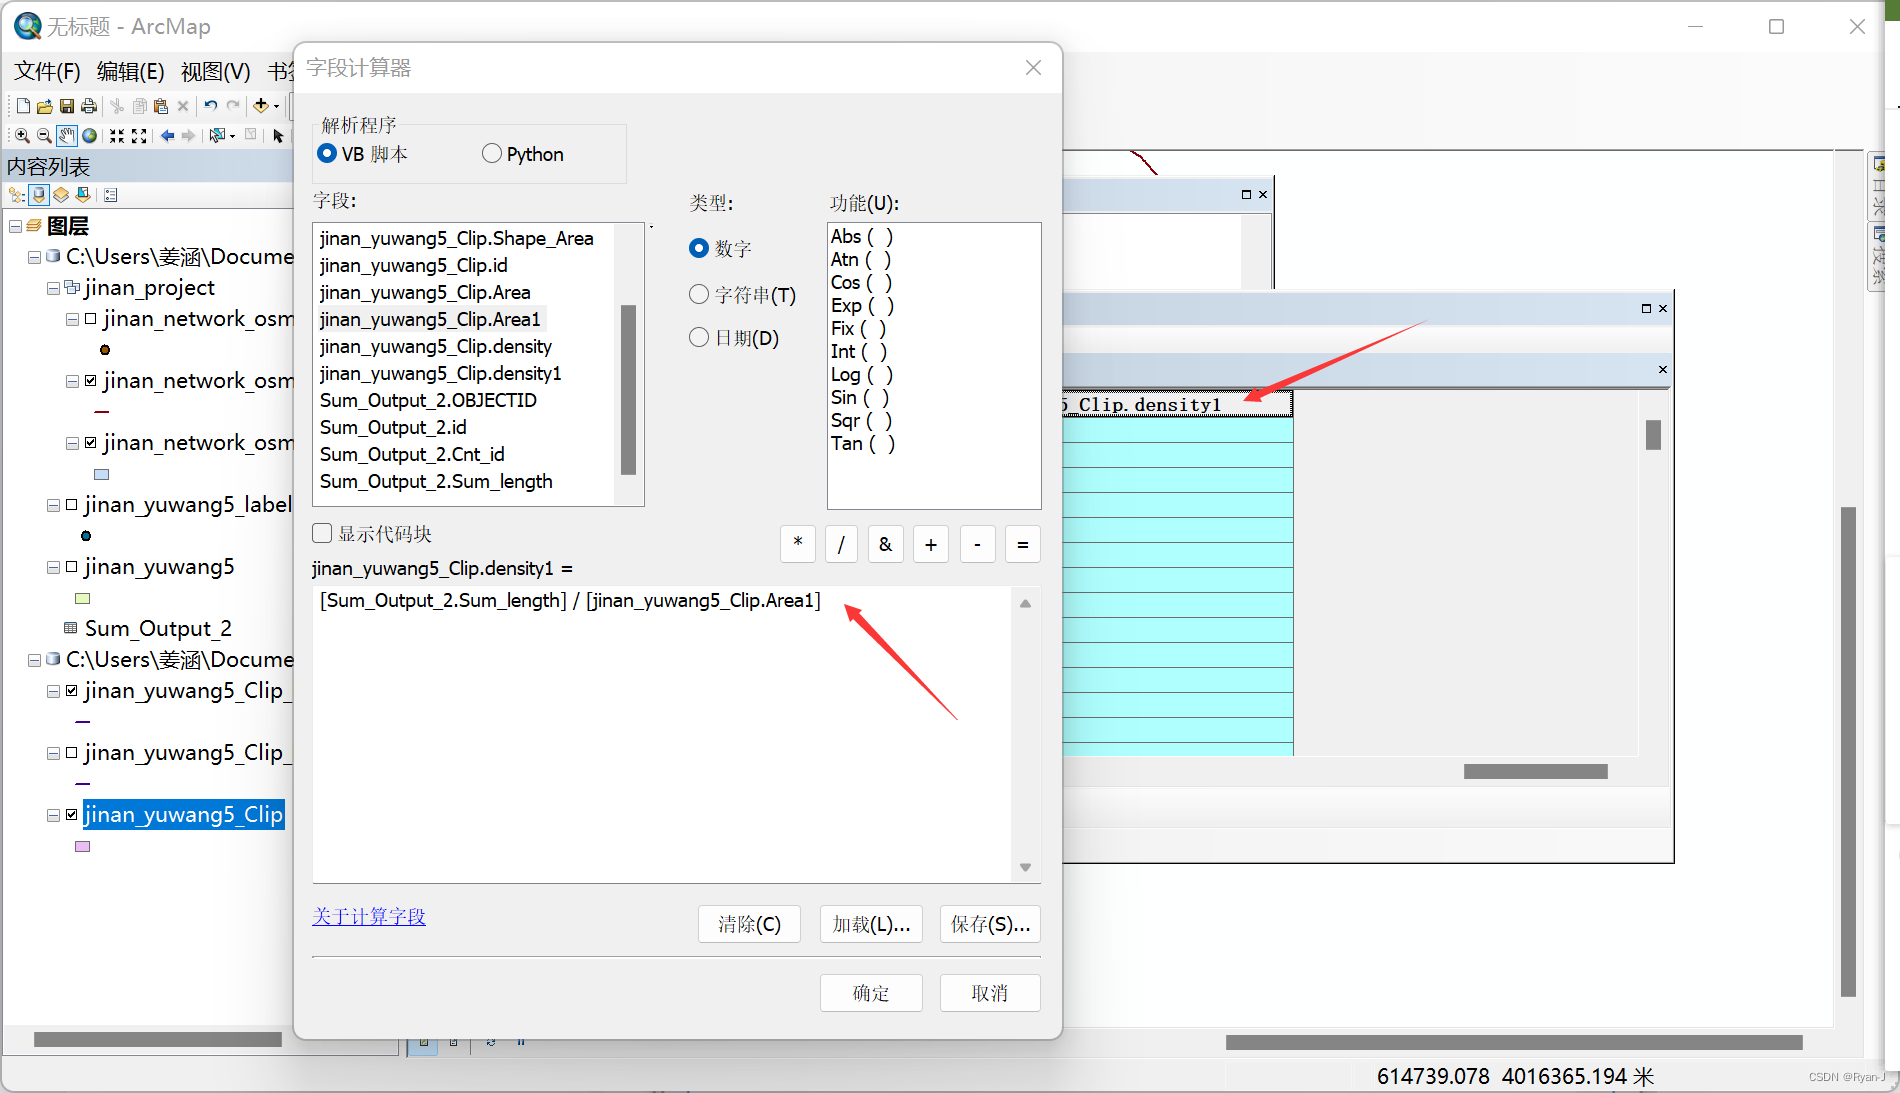Click the delete X toolbar icon

(183, 106)
